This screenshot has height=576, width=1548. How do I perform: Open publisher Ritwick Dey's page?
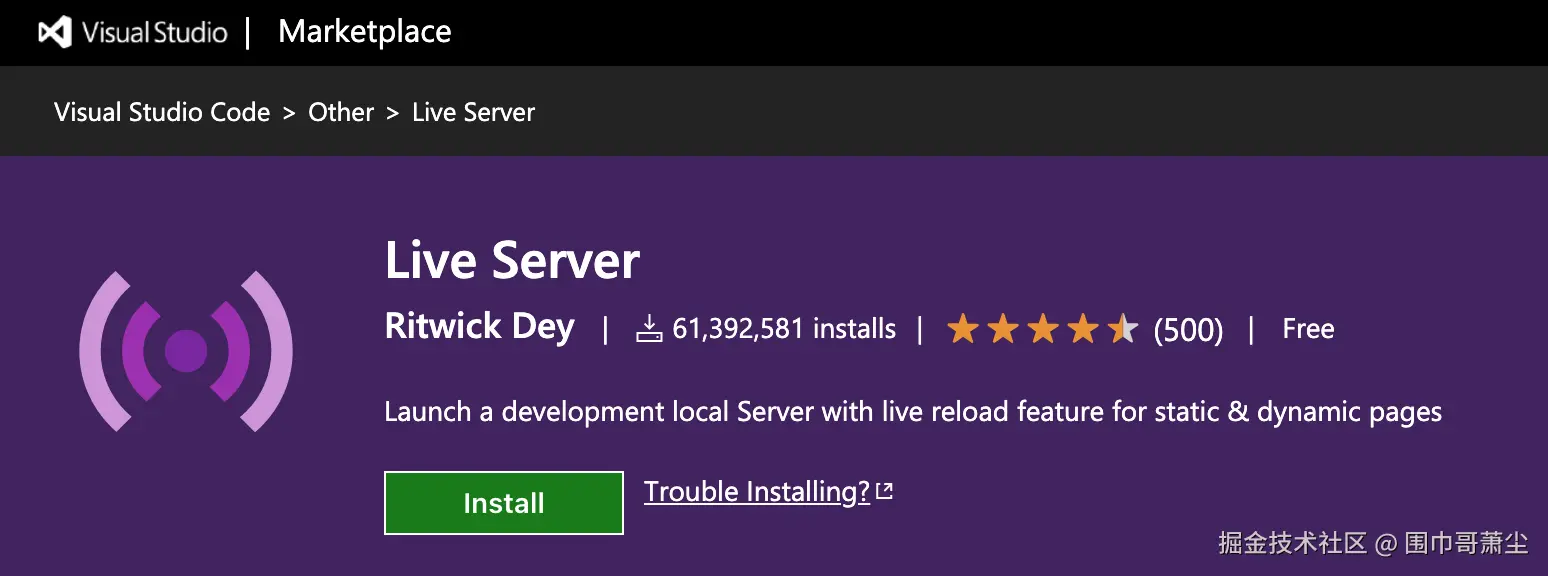[480, 327]
